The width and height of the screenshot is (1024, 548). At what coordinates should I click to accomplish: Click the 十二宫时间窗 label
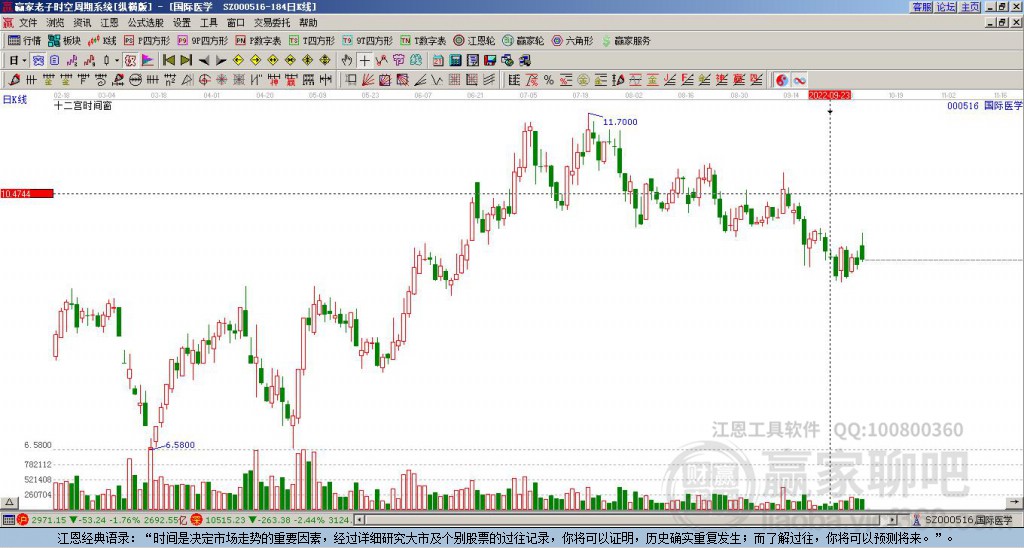(x=83, y=106)
